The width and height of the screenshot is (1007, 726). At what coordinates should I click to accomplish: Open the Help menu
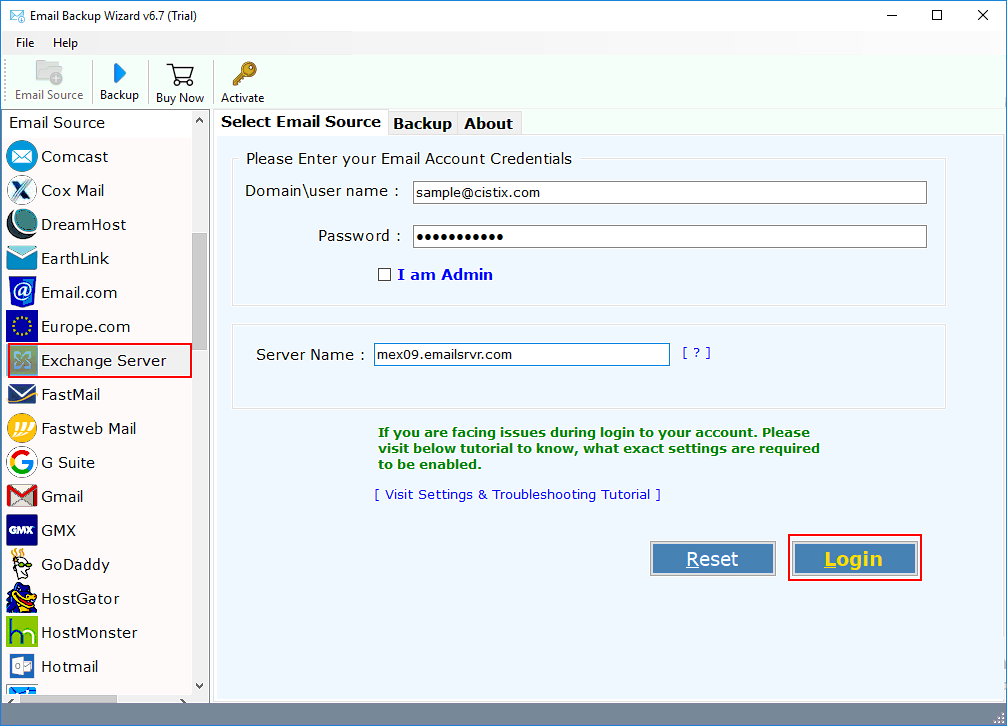(65, 43)
